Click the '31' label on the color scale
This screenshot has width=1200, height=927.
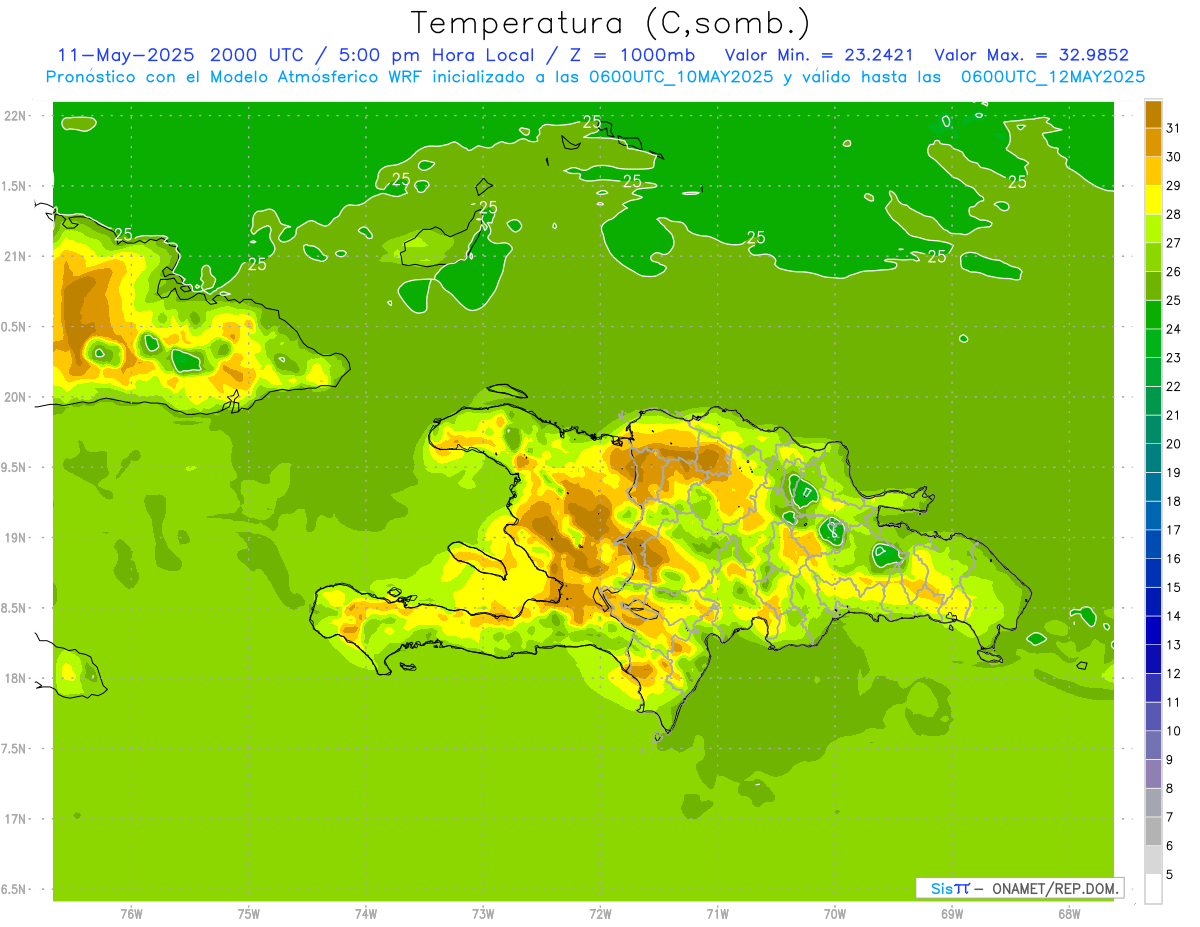[1174, 128]
